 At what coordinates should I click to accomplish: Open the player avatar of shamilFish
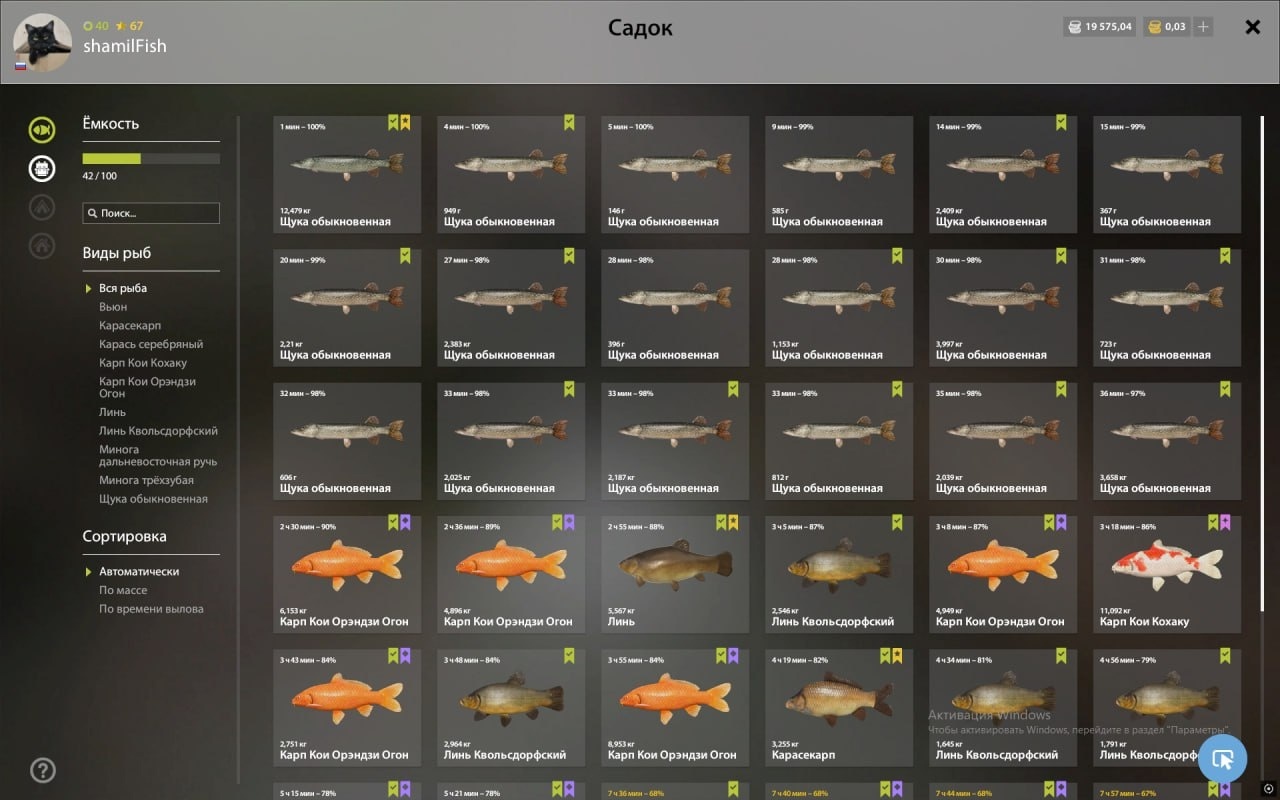pyautogui.click(x=42, y=43)
